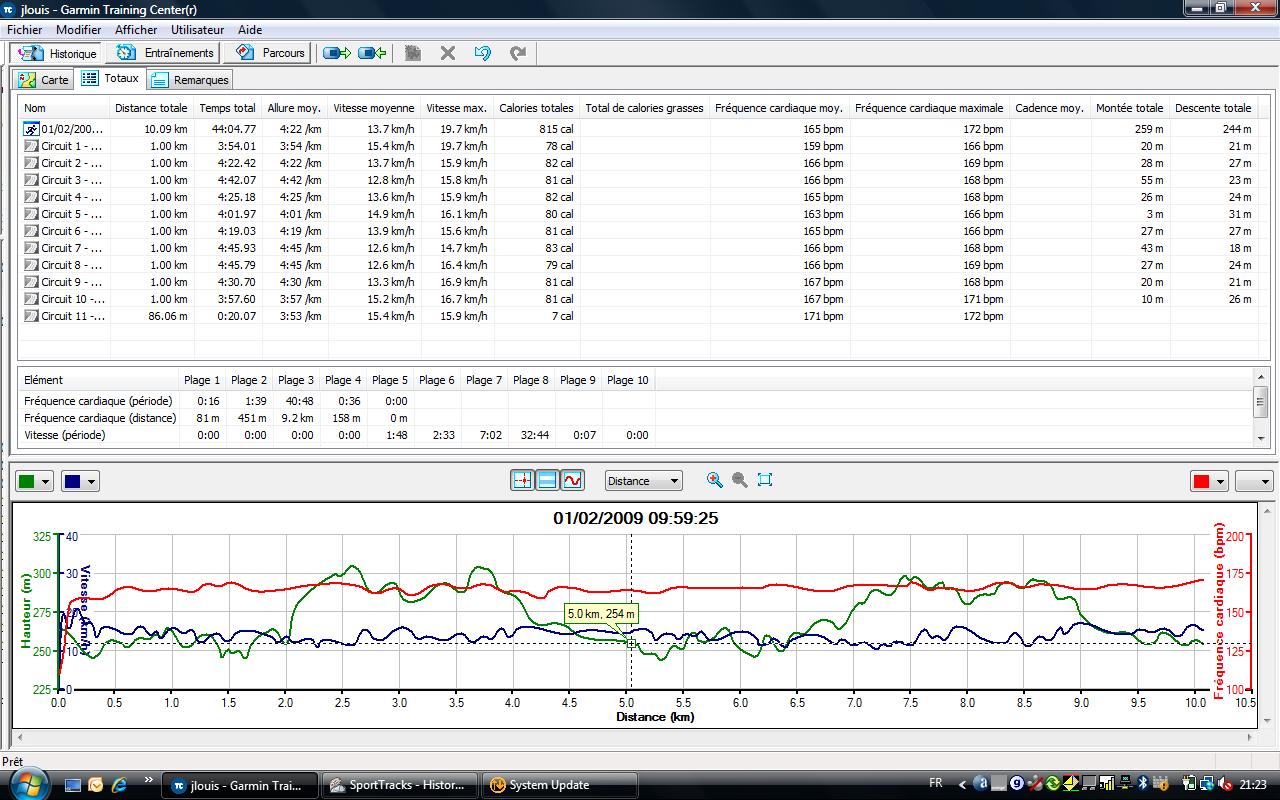Select the Circuit 5 row
Image resolution: width=1280 pixels, height=800 pixels.
[x=645, y=214]
